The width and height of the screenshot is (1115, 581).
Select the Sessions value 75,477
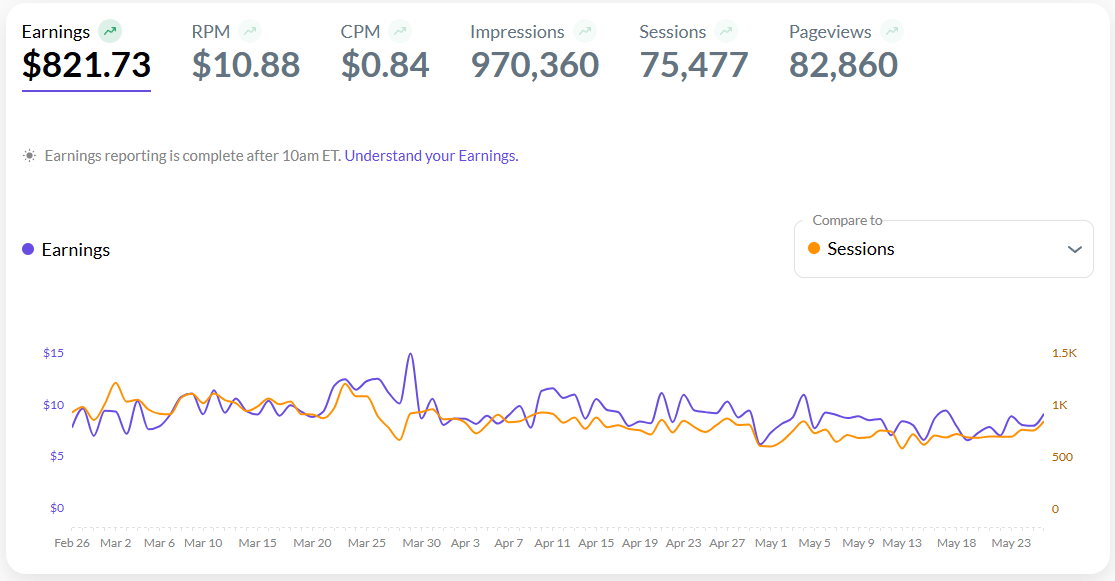693,65
